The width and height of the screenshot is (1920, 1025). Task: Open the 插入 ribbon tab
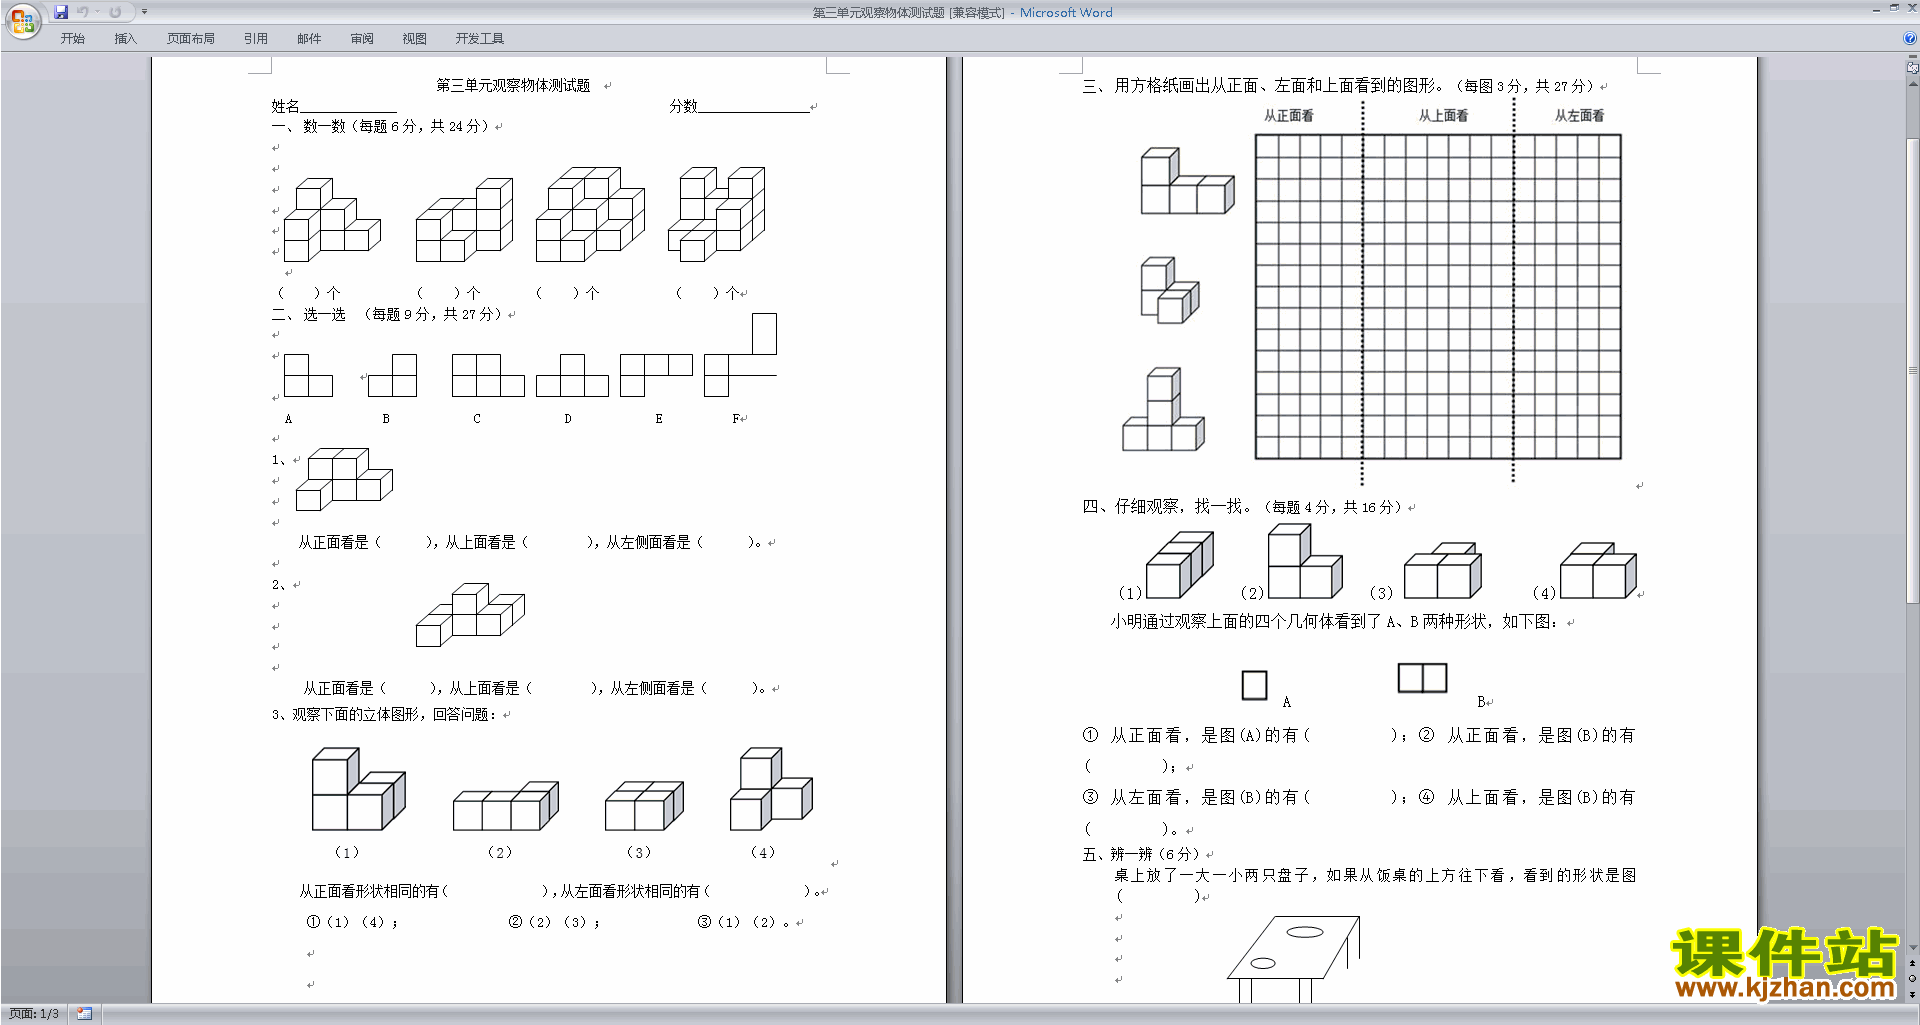(125, 38)
